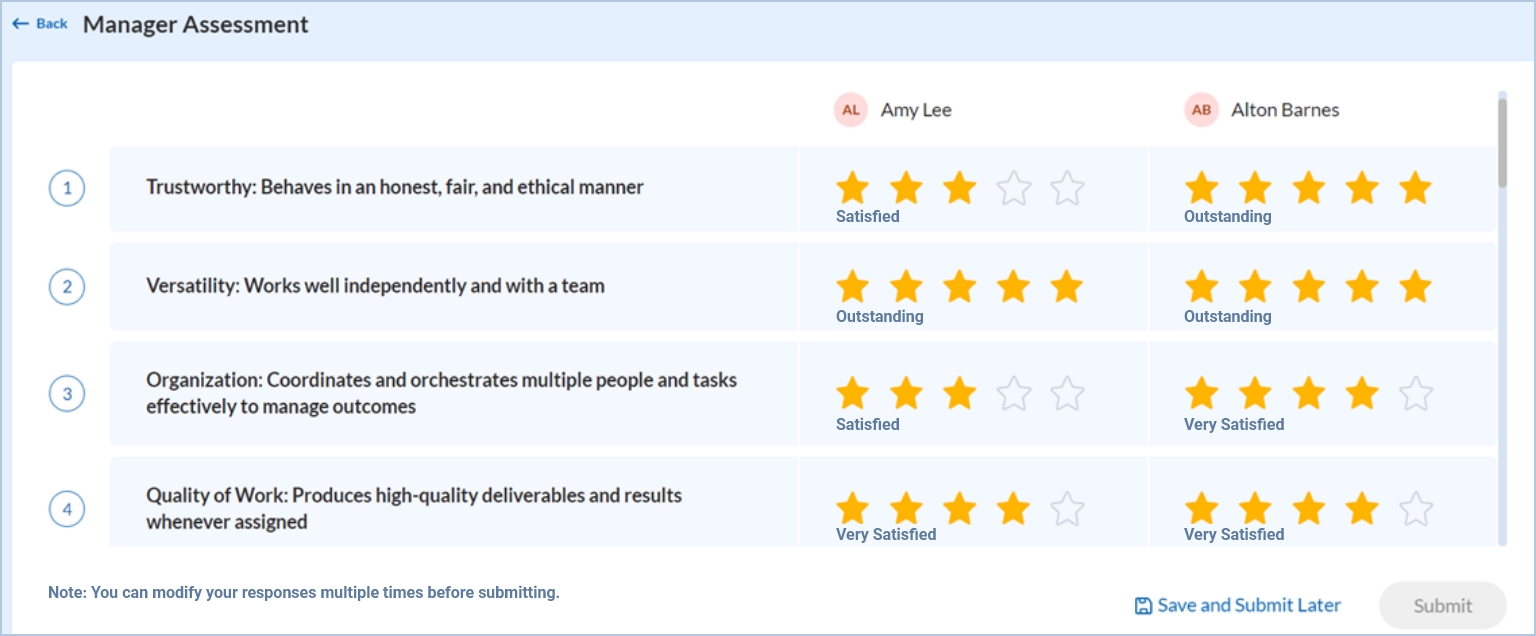Set Amy Lee's Organization rating to four stars
Screen dimensions: 1536x636
[x=1013, y=394]
